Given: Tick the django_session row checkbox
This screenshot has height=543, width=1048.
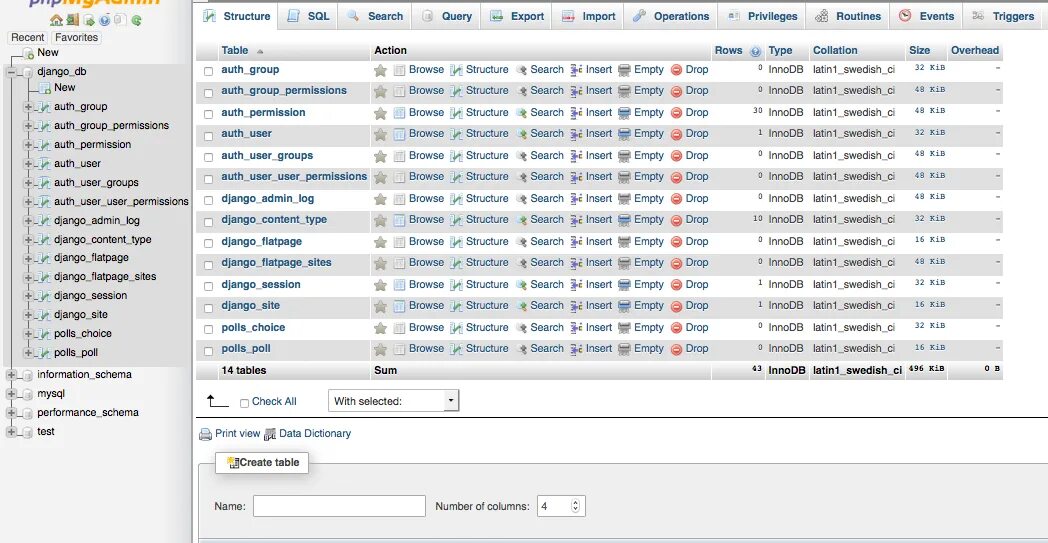Looking at the screenshot, I should (209, 287).
